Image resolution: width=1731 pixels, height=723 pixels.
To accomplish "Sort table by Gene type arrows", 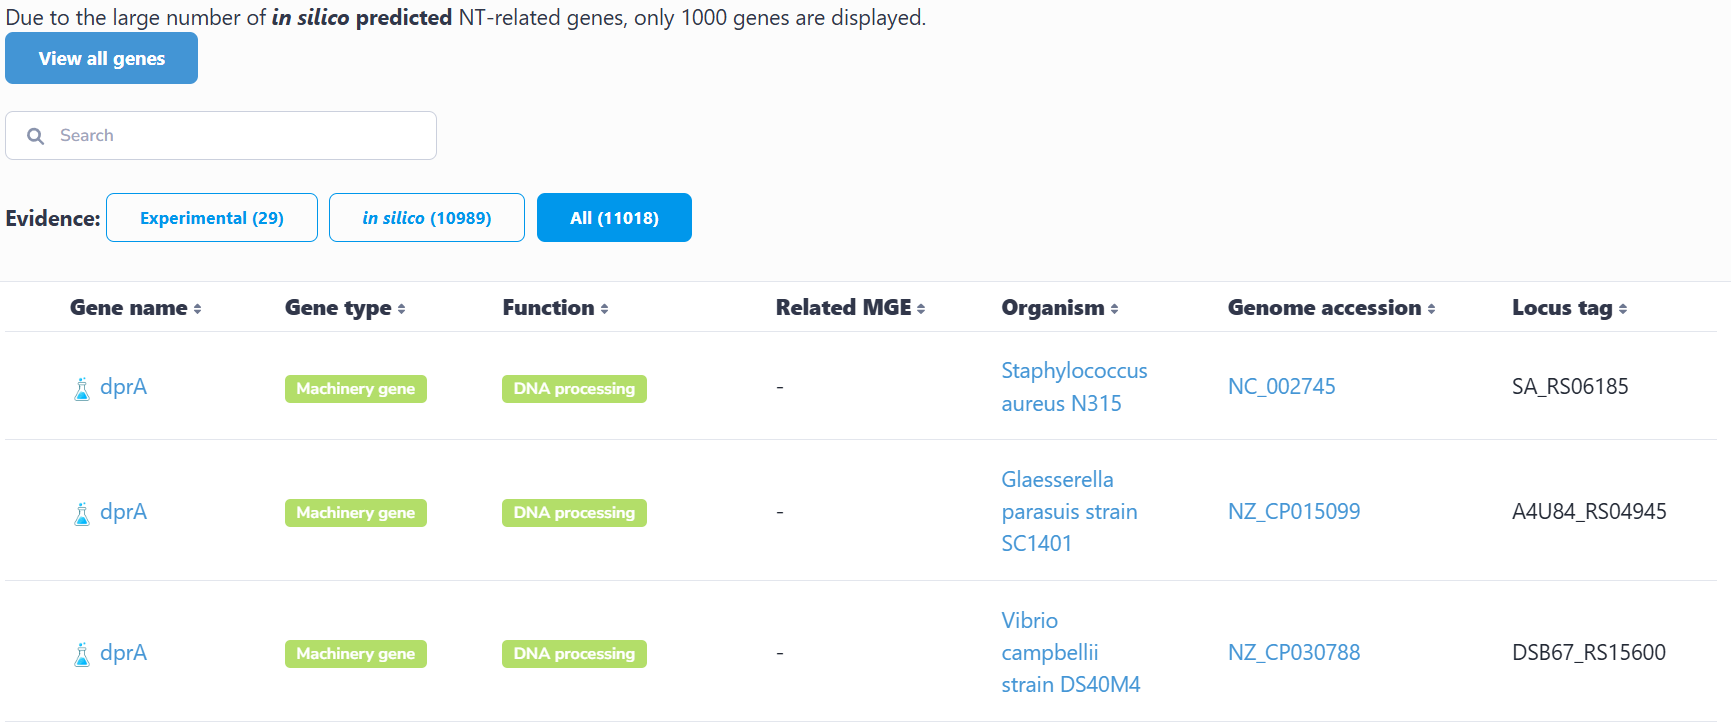I will click(x=401, y=309).
